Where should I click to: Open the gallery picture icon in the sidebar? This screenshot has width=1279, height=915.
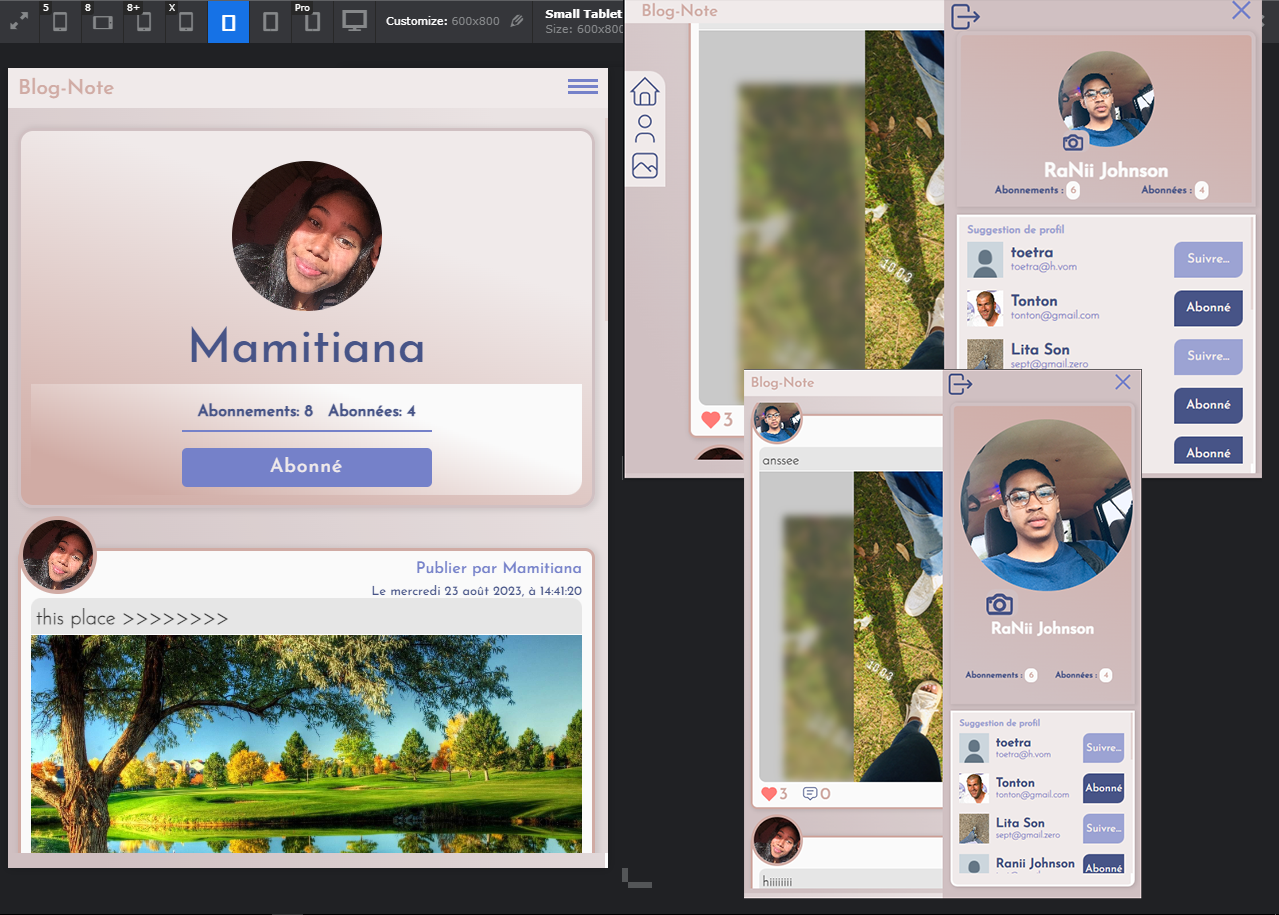coord(645,166)
